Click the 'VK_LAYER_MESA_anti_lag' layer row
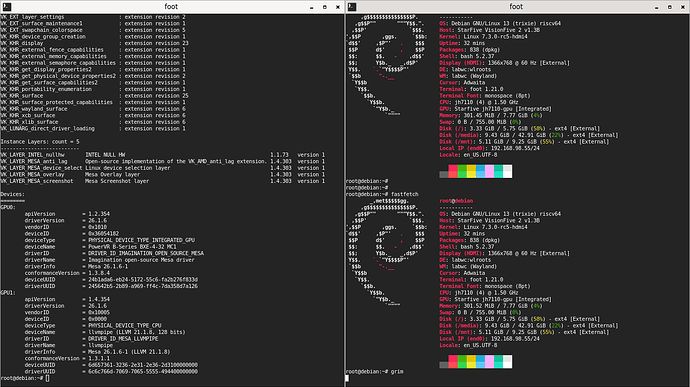Image resolution: width=690 pixels, height=387 pixels. 163,162
